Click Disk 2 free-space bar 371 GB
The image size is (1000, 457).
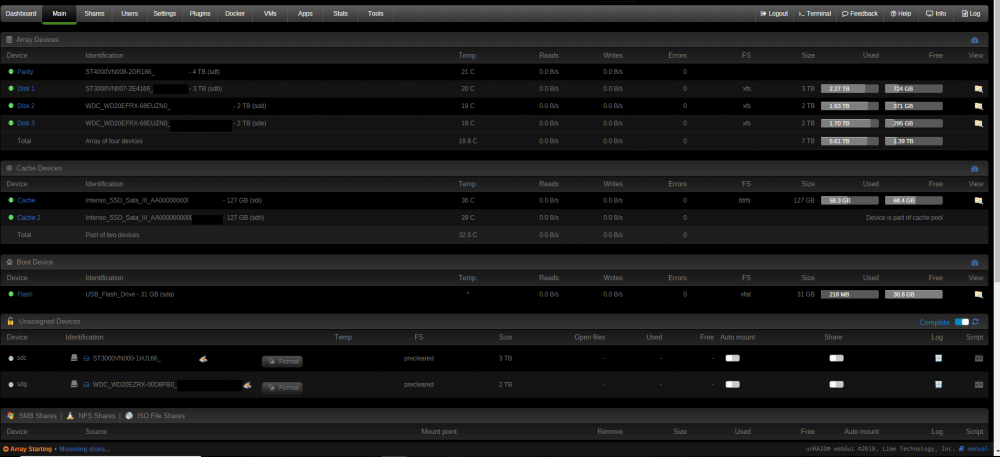tap(913, 106)
